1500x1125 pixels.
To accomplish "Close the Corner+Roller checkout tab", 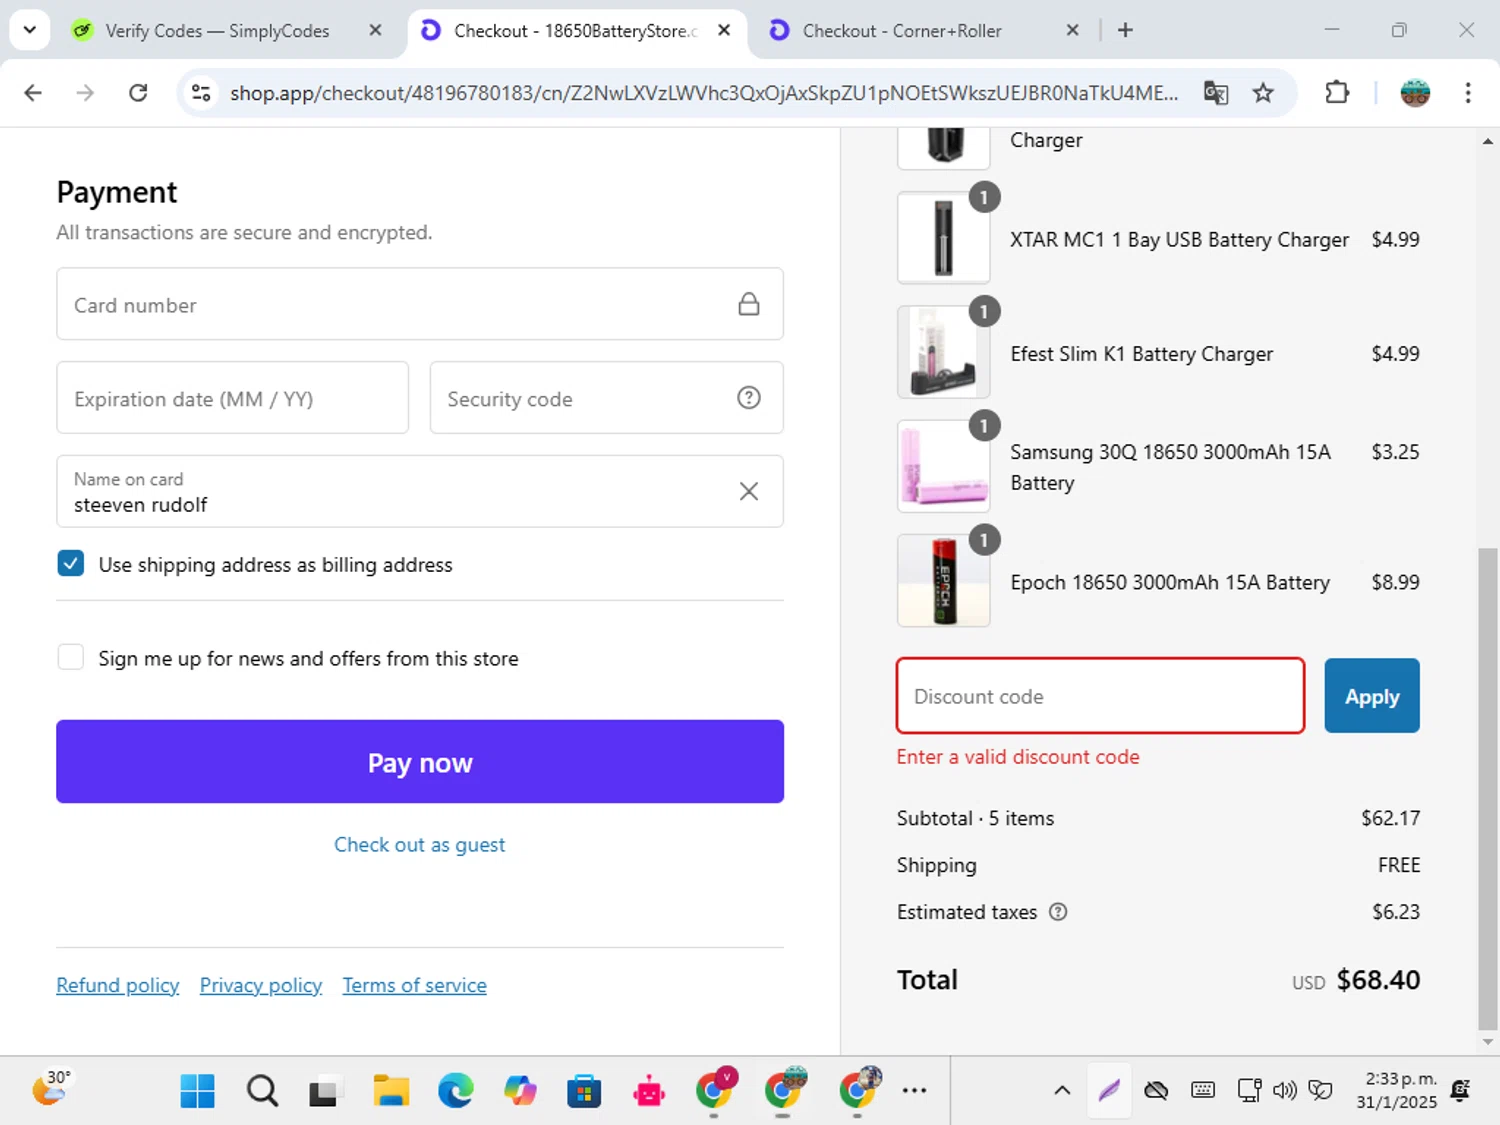I will pyautogui.click(x=1072, y=30).
